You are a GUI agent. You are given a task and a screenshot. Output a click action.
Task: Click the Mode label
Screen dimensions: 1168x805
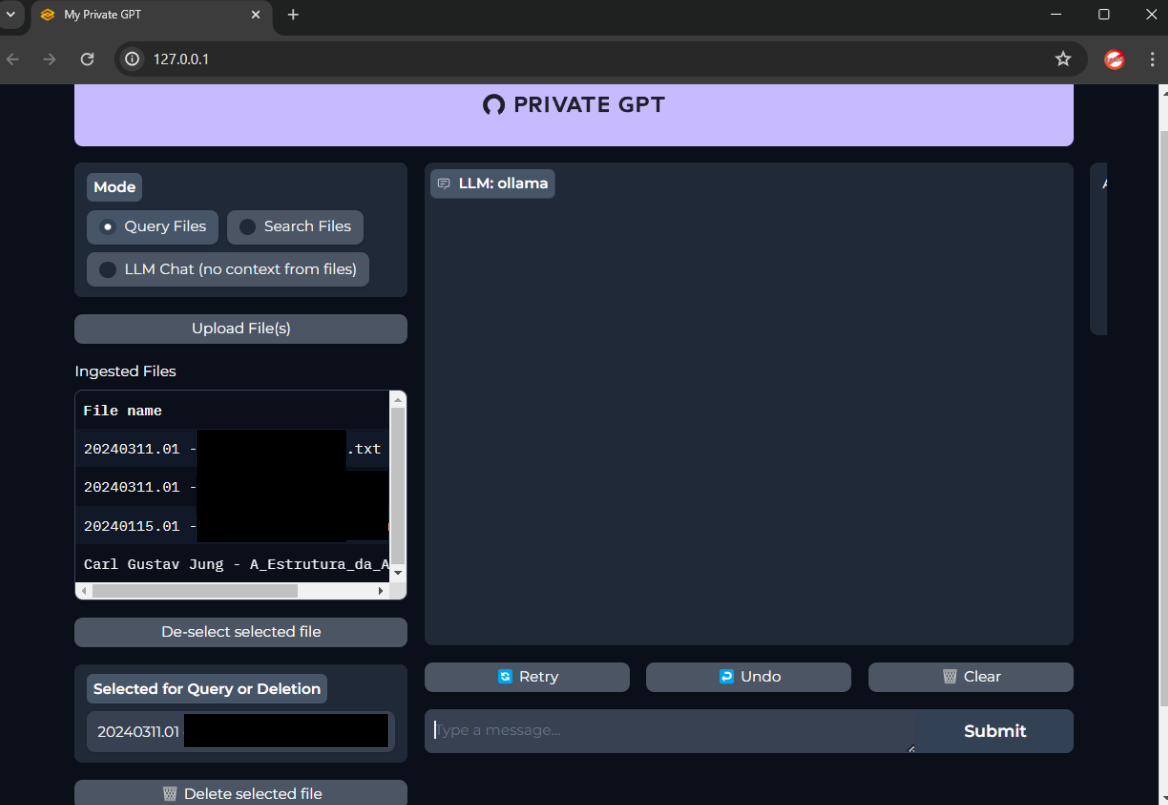[115, 187]
